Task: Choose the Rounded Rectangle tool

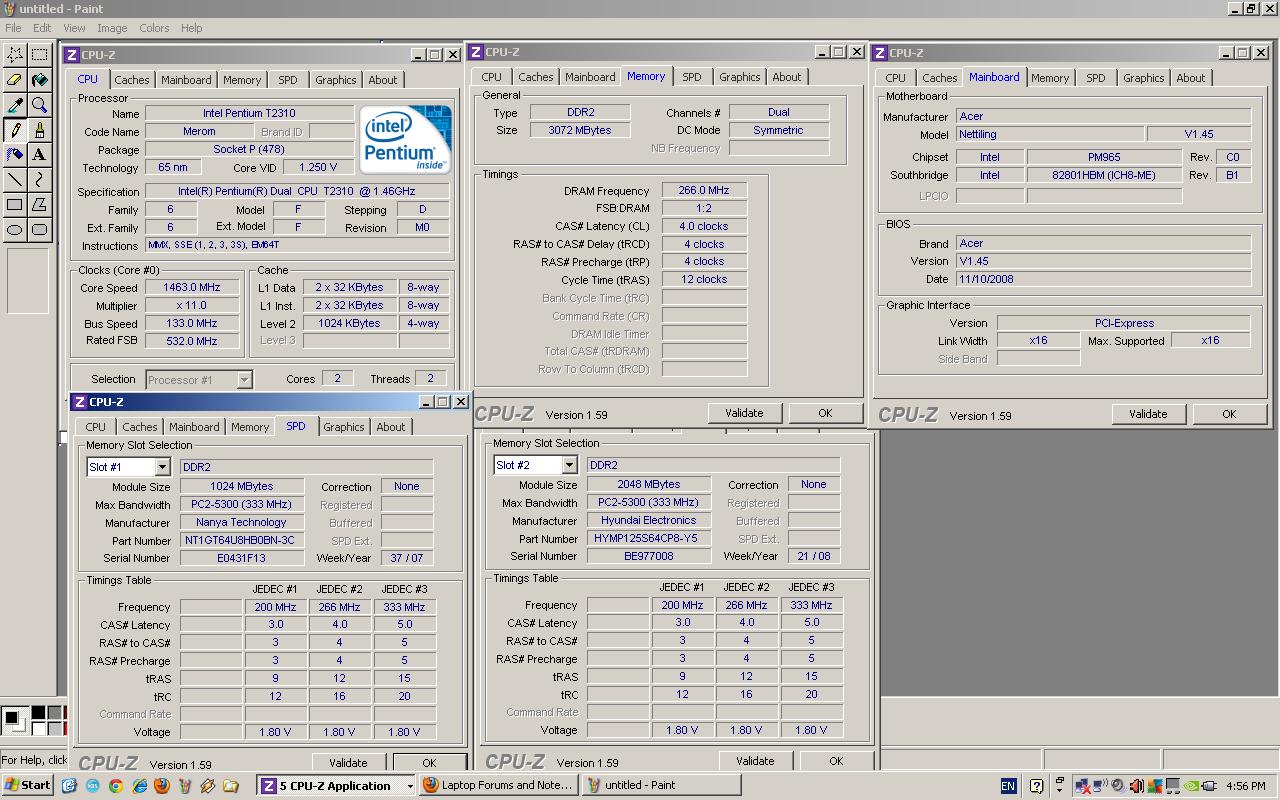Action: click(x=39, y=230)
